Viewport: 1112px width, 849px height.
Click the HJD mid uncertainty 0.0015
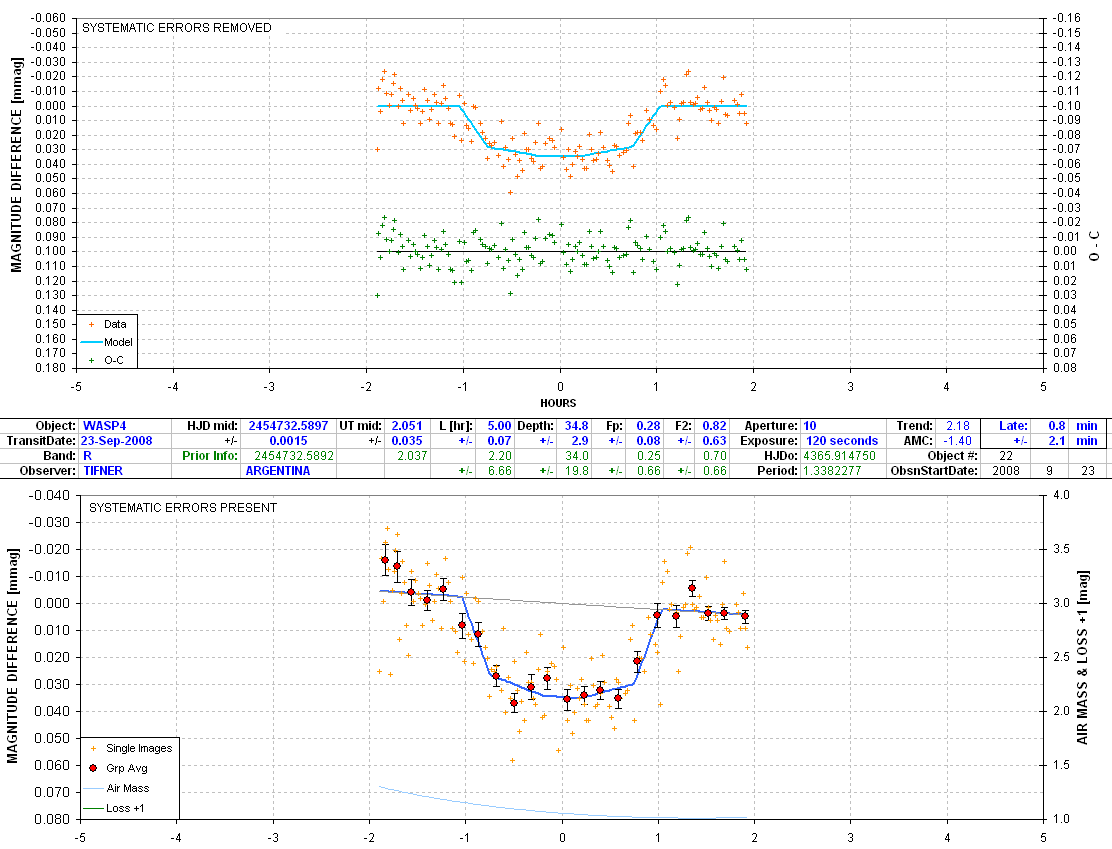point(289,441)
